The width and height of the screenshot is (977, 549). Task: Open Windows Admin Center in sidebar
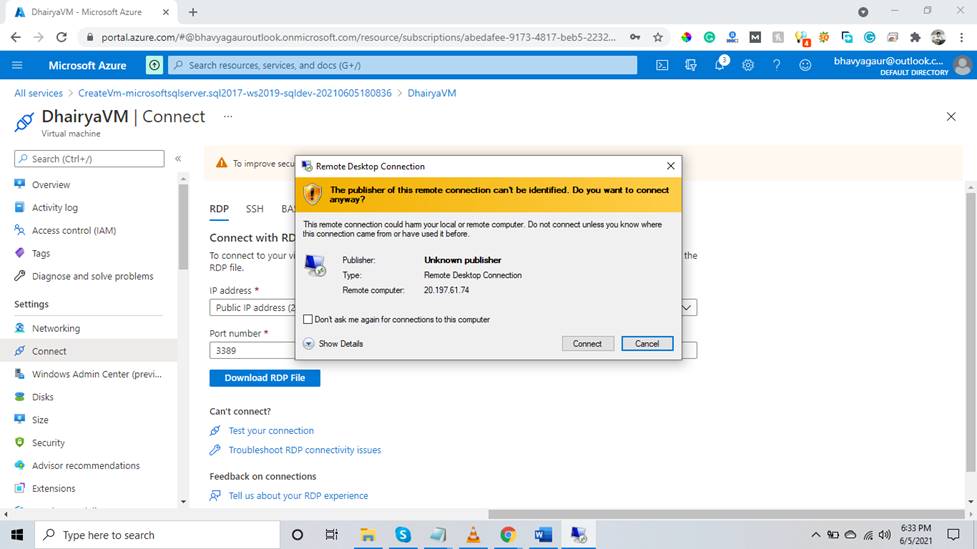tap(97, 374)
